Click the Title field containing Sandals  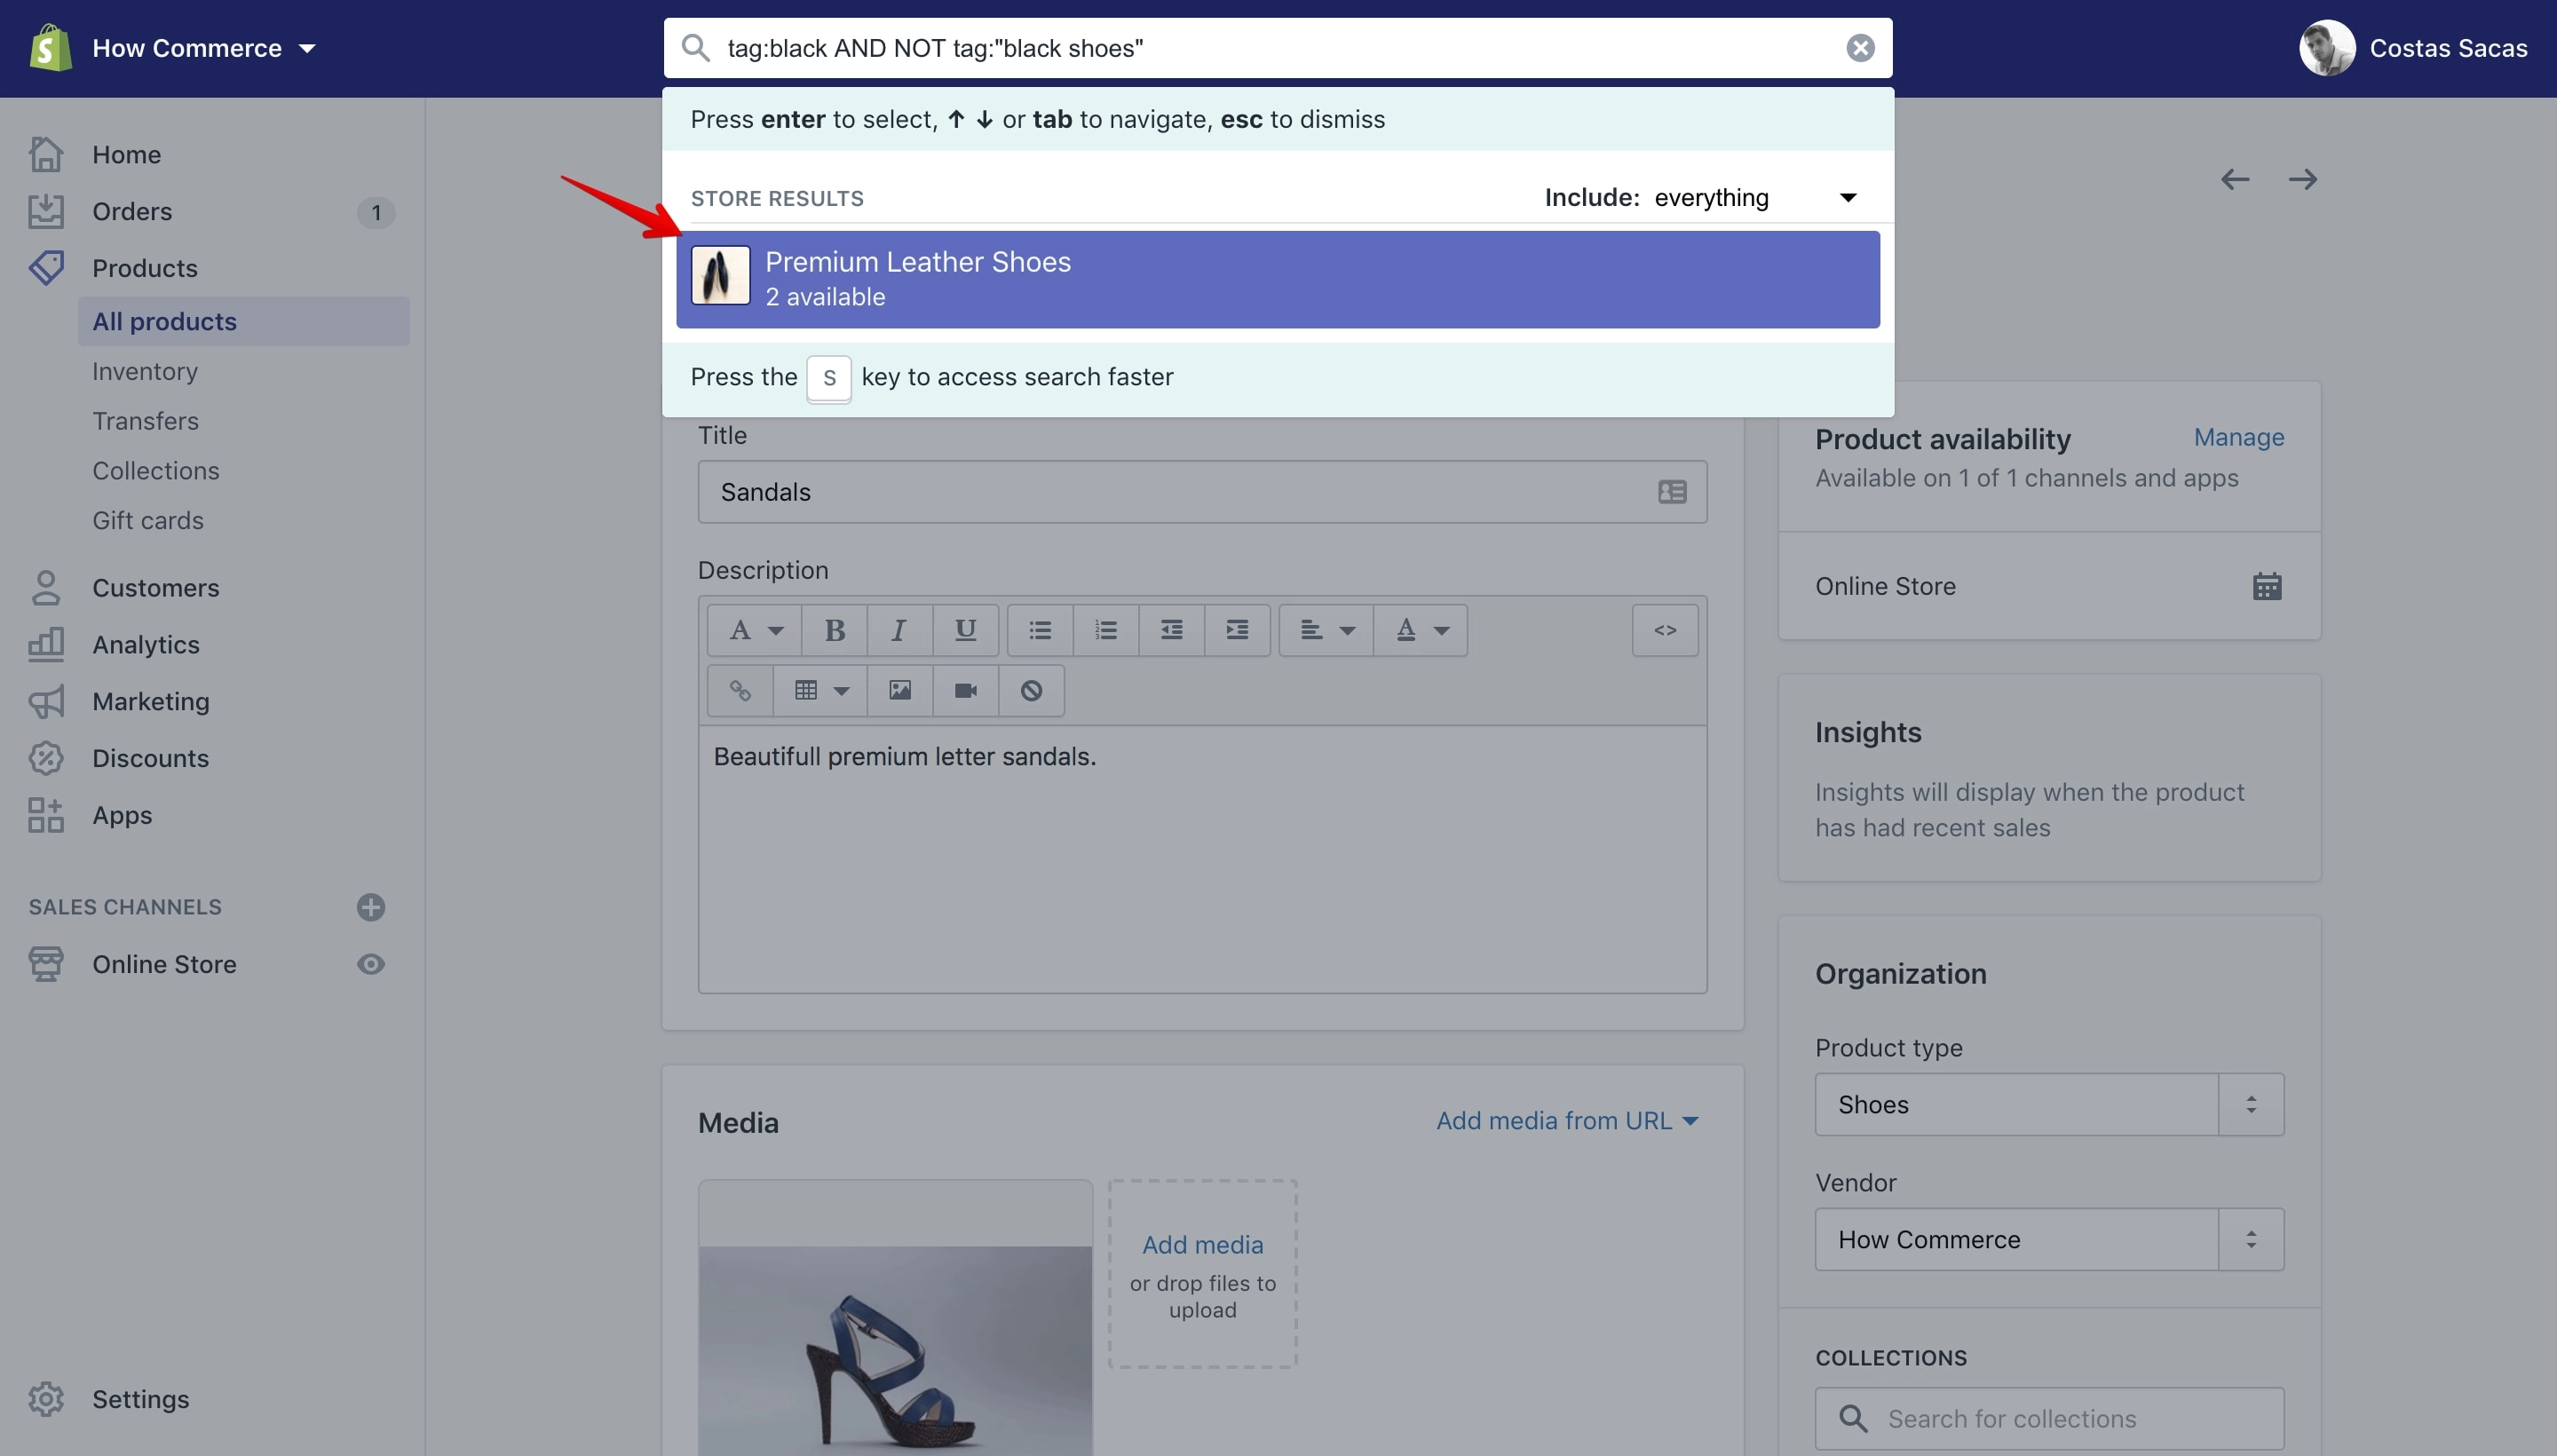pos(1202,492)
